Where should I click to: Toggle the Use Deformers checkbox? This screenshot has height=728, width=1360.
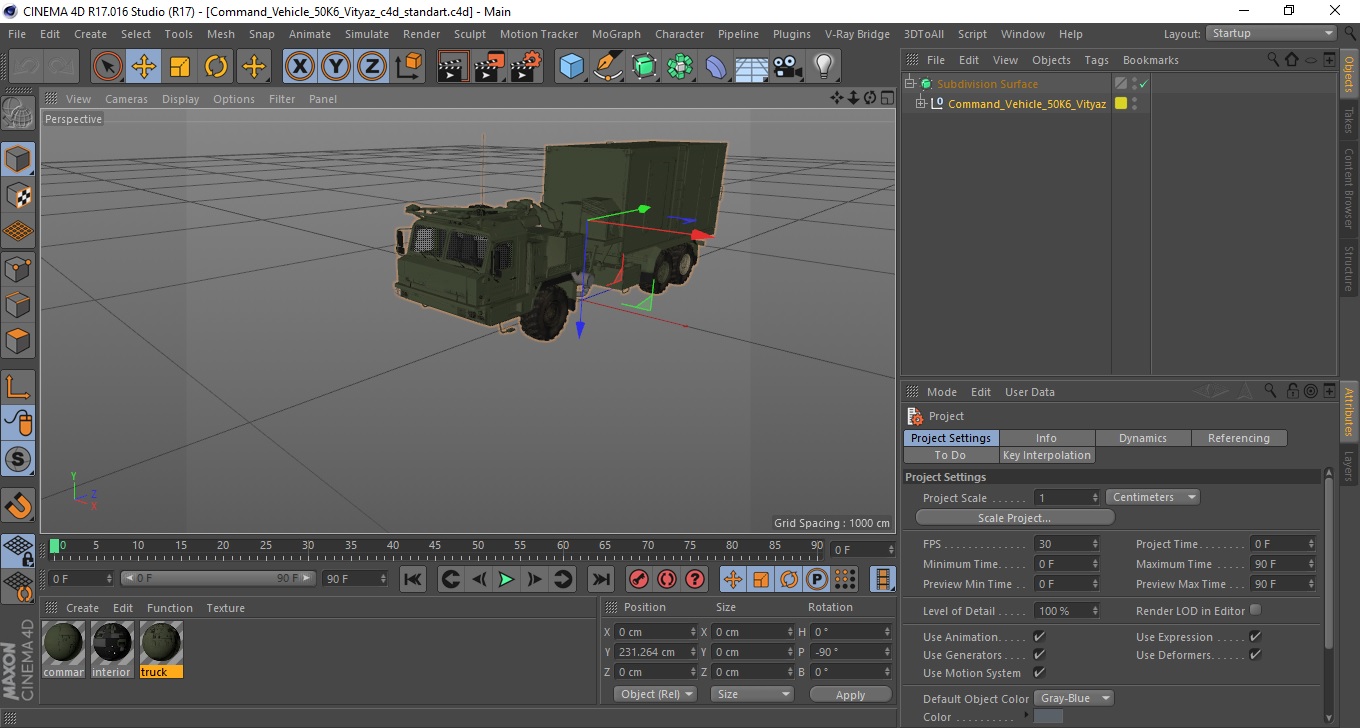point(1255,655)
